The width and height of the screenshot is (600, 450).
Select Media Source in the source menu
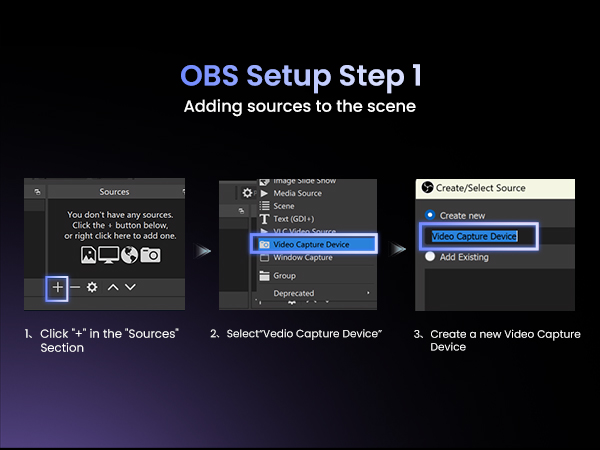(298, 193)
